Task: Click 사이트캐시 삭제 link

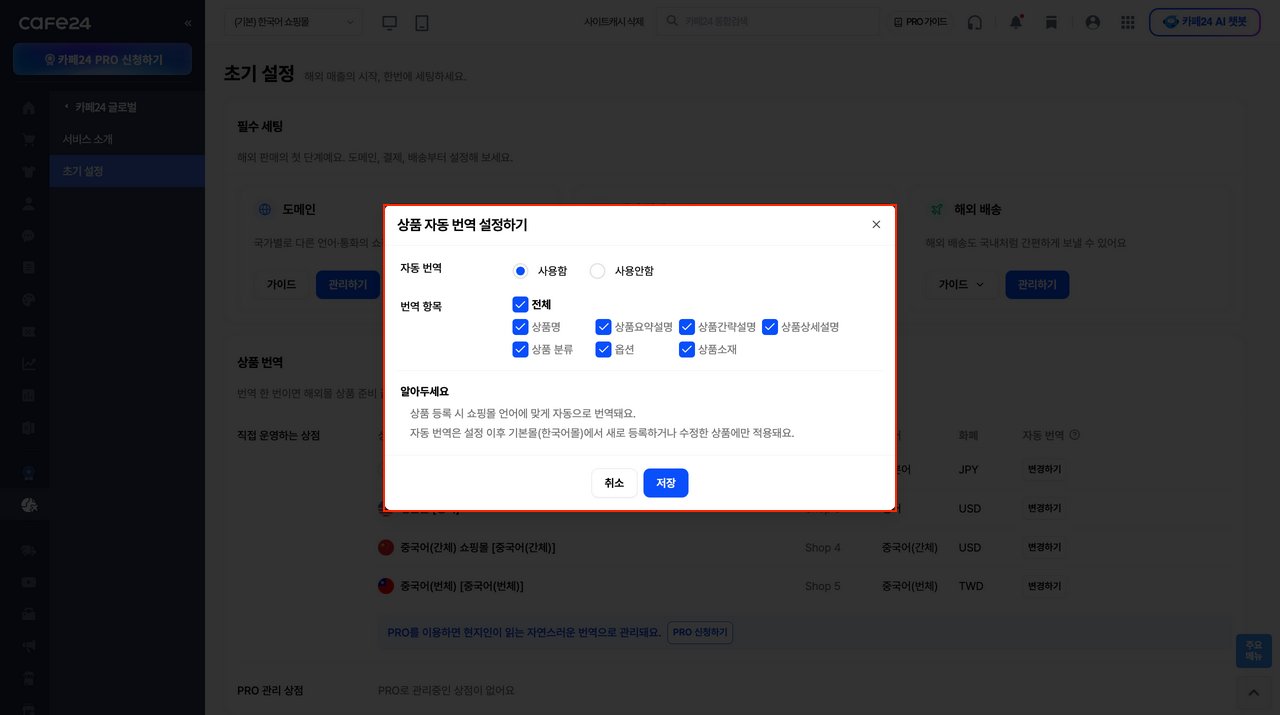Action: [614, 21]
